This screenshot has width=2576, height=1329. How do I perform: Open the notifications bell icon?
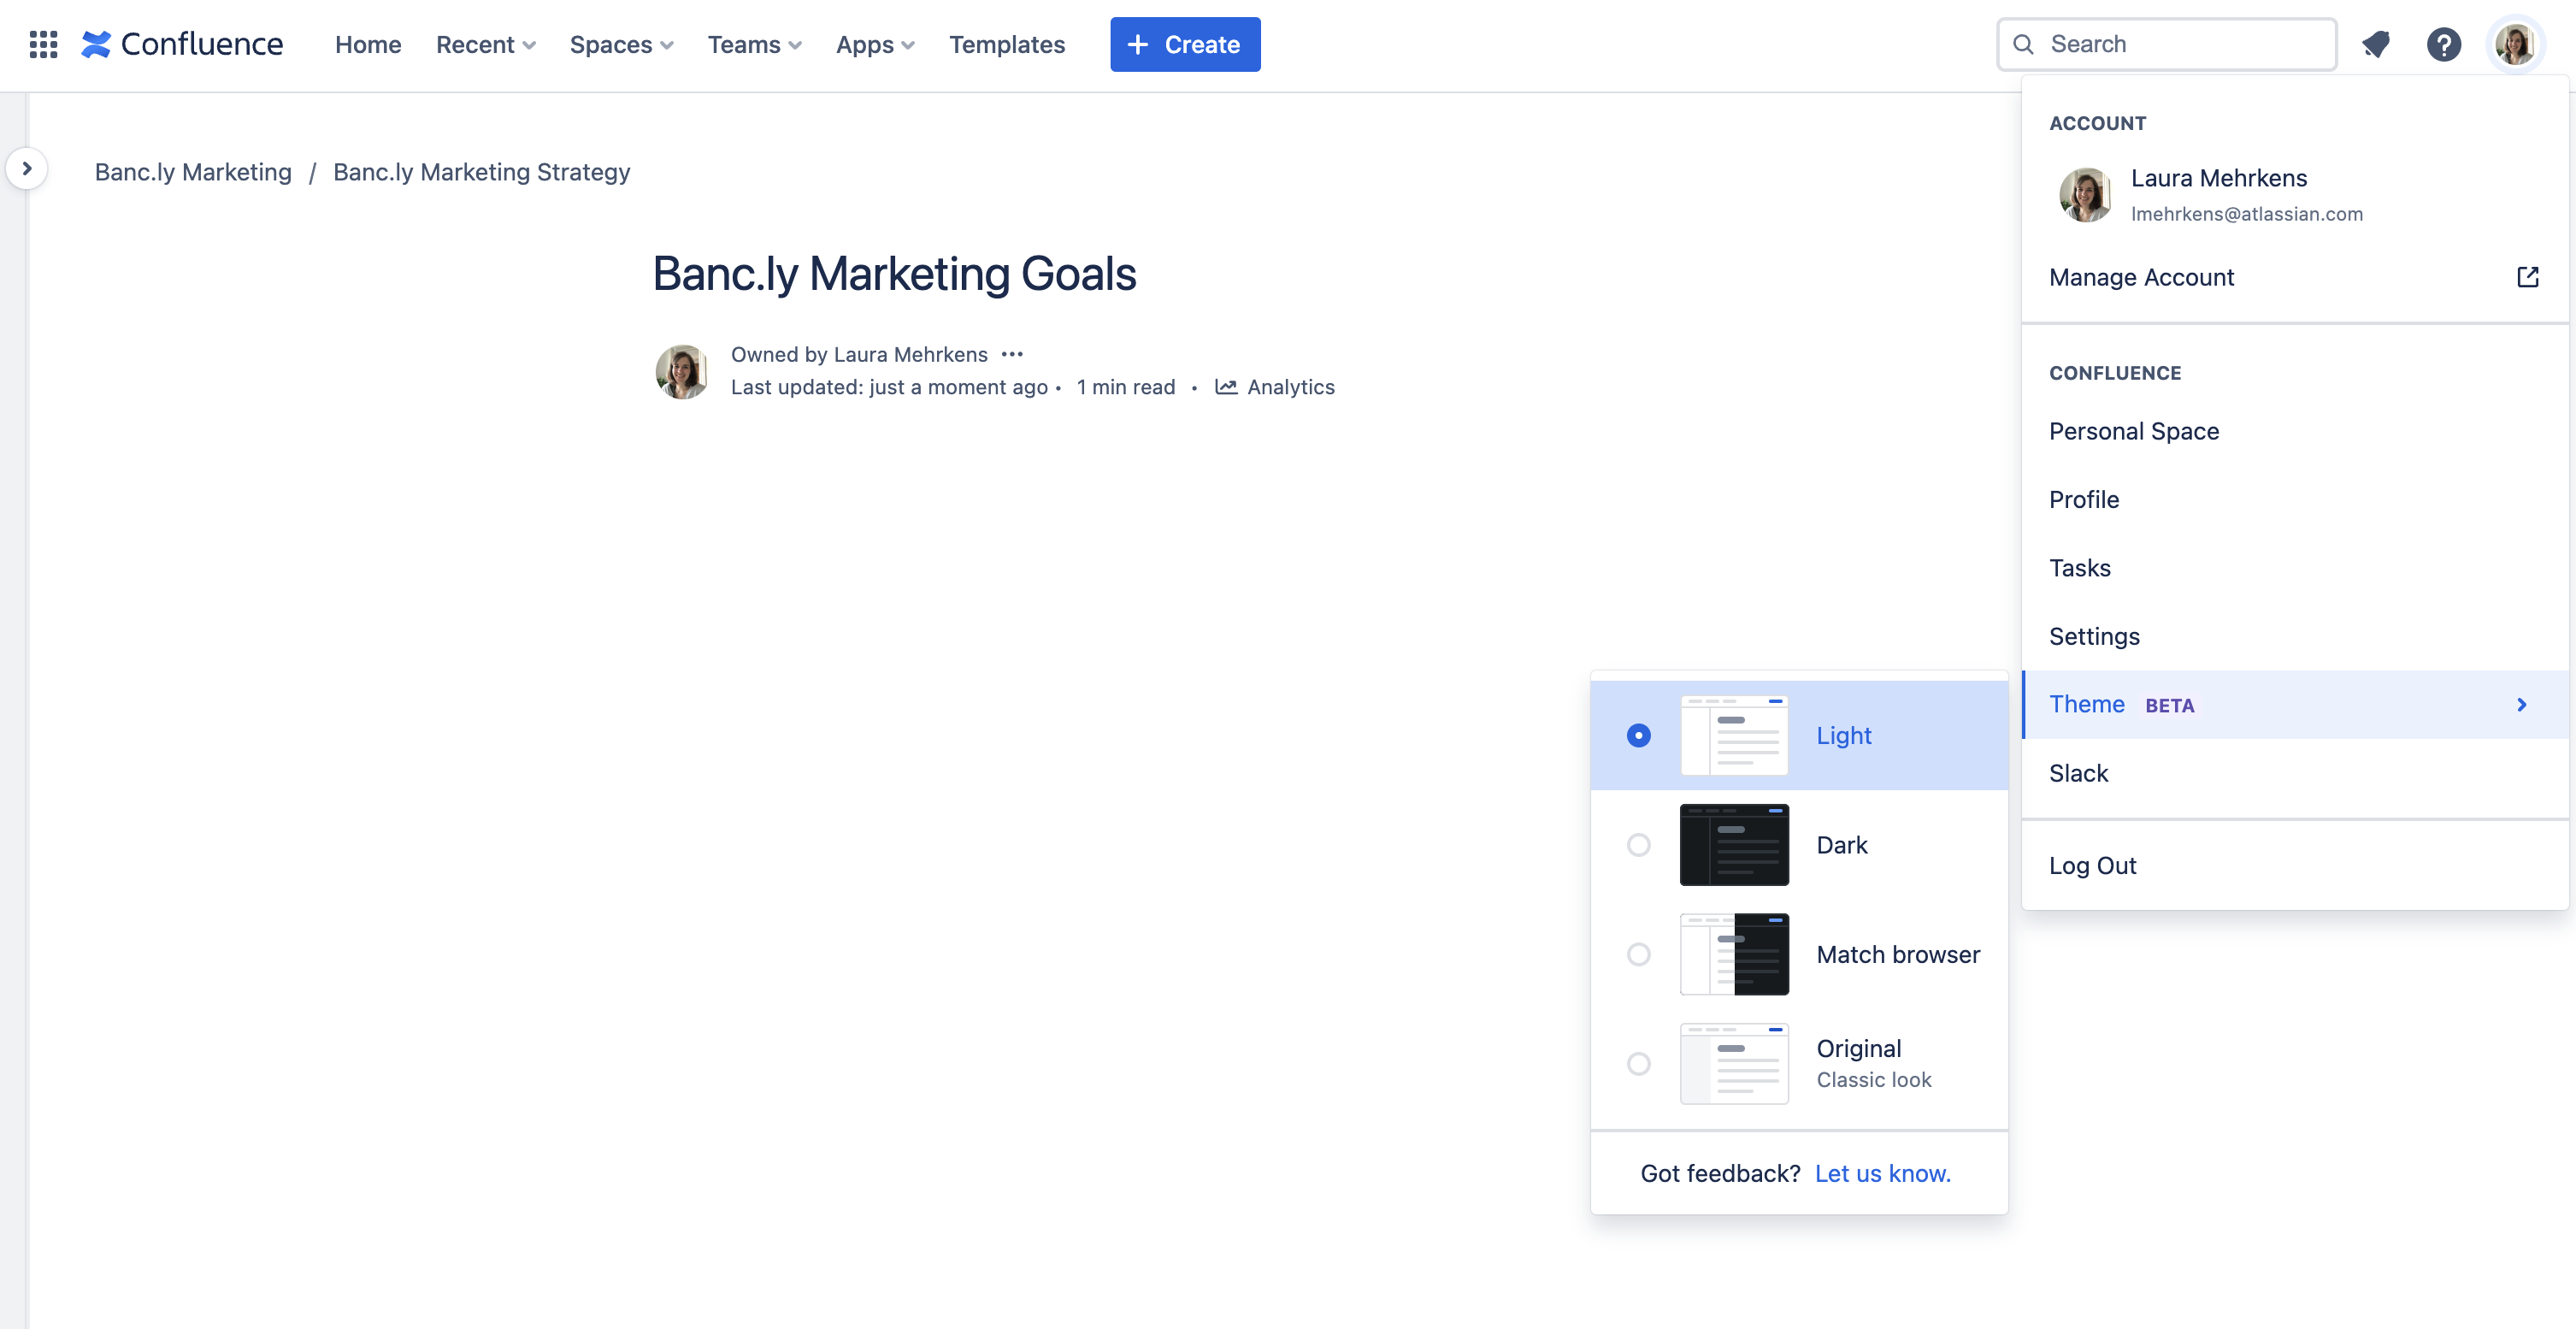click(x=2375, y=44)
